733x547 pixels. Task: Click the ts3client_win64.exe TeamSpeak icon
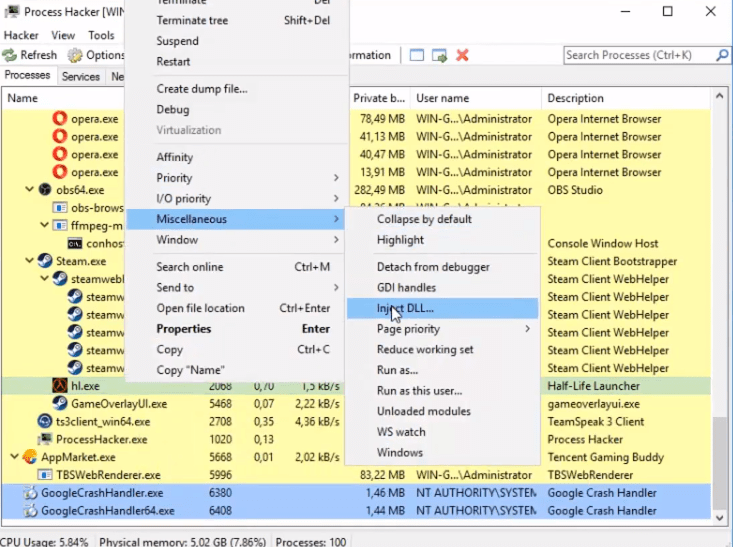click(45, 422)
